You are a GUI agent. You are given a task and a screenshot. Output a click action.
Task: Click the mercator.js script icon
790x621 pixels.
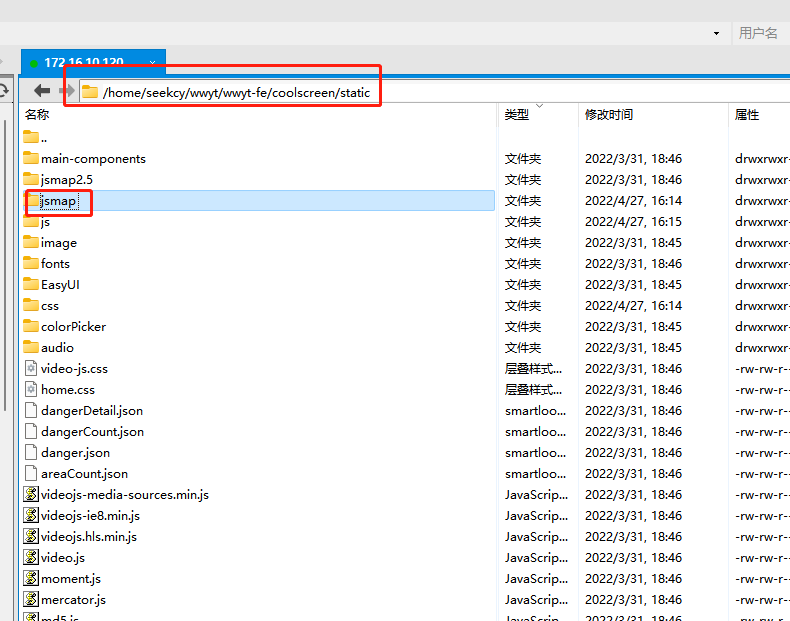point(31,599)
